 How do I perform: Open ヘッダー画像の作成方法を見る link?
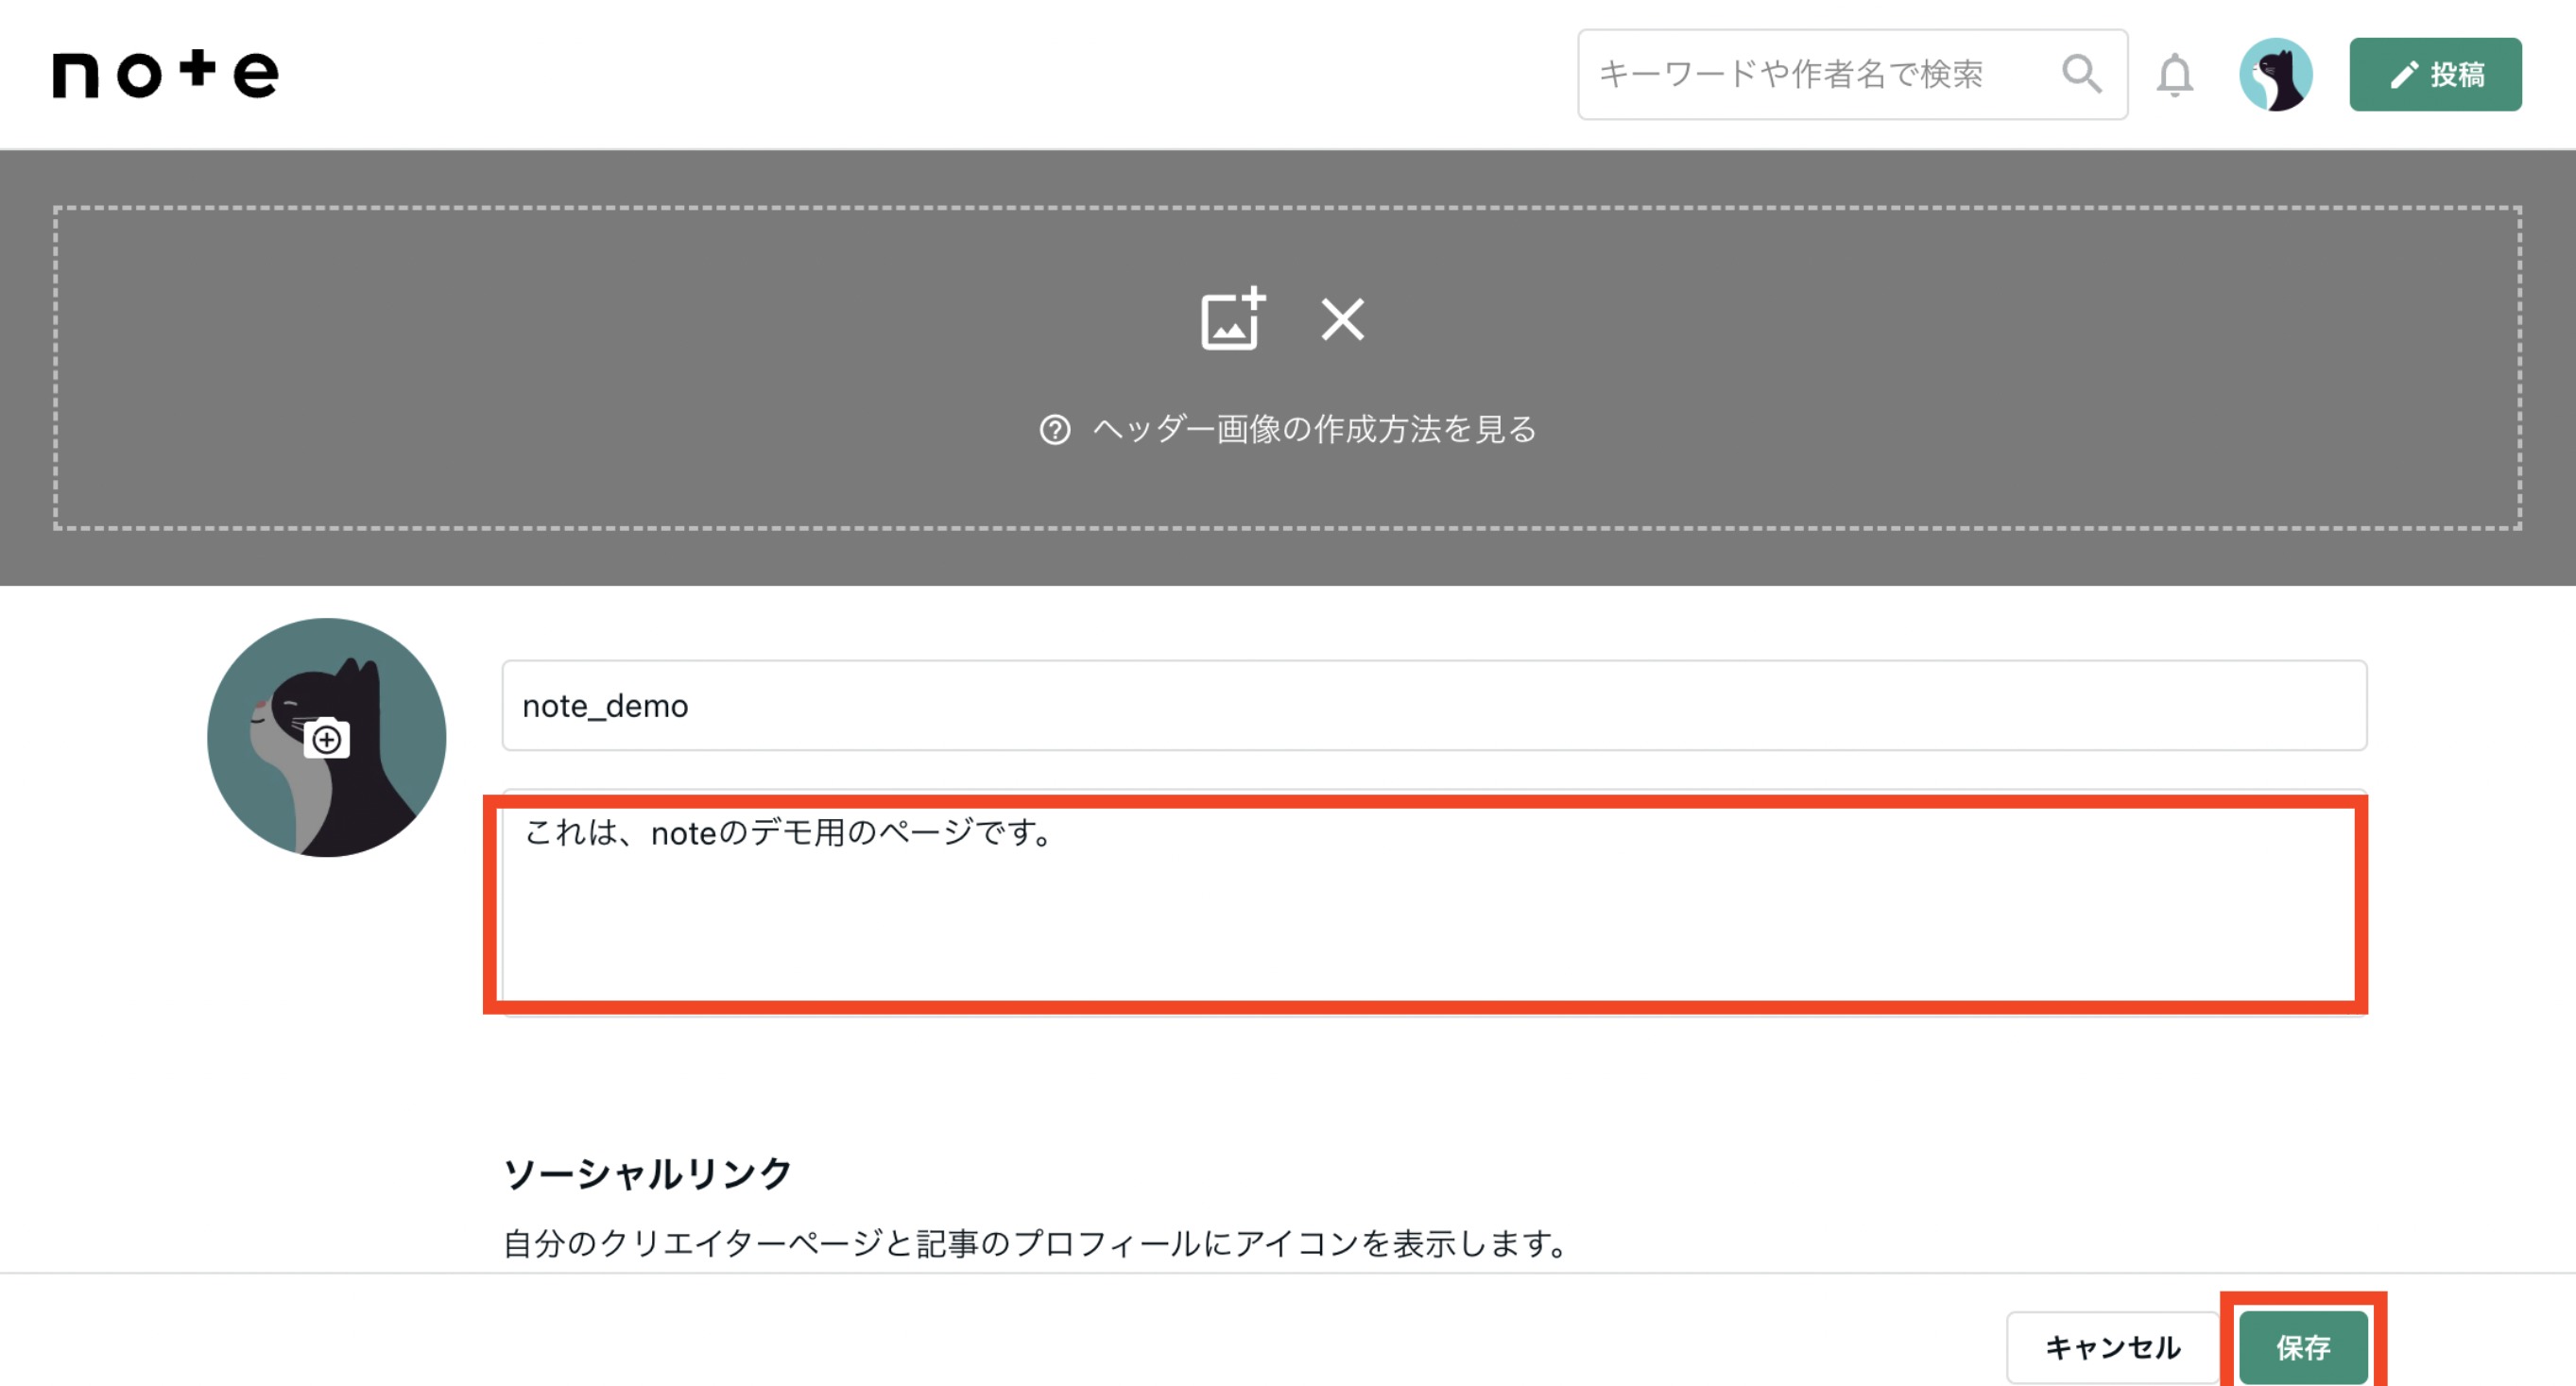point(1314,430)
